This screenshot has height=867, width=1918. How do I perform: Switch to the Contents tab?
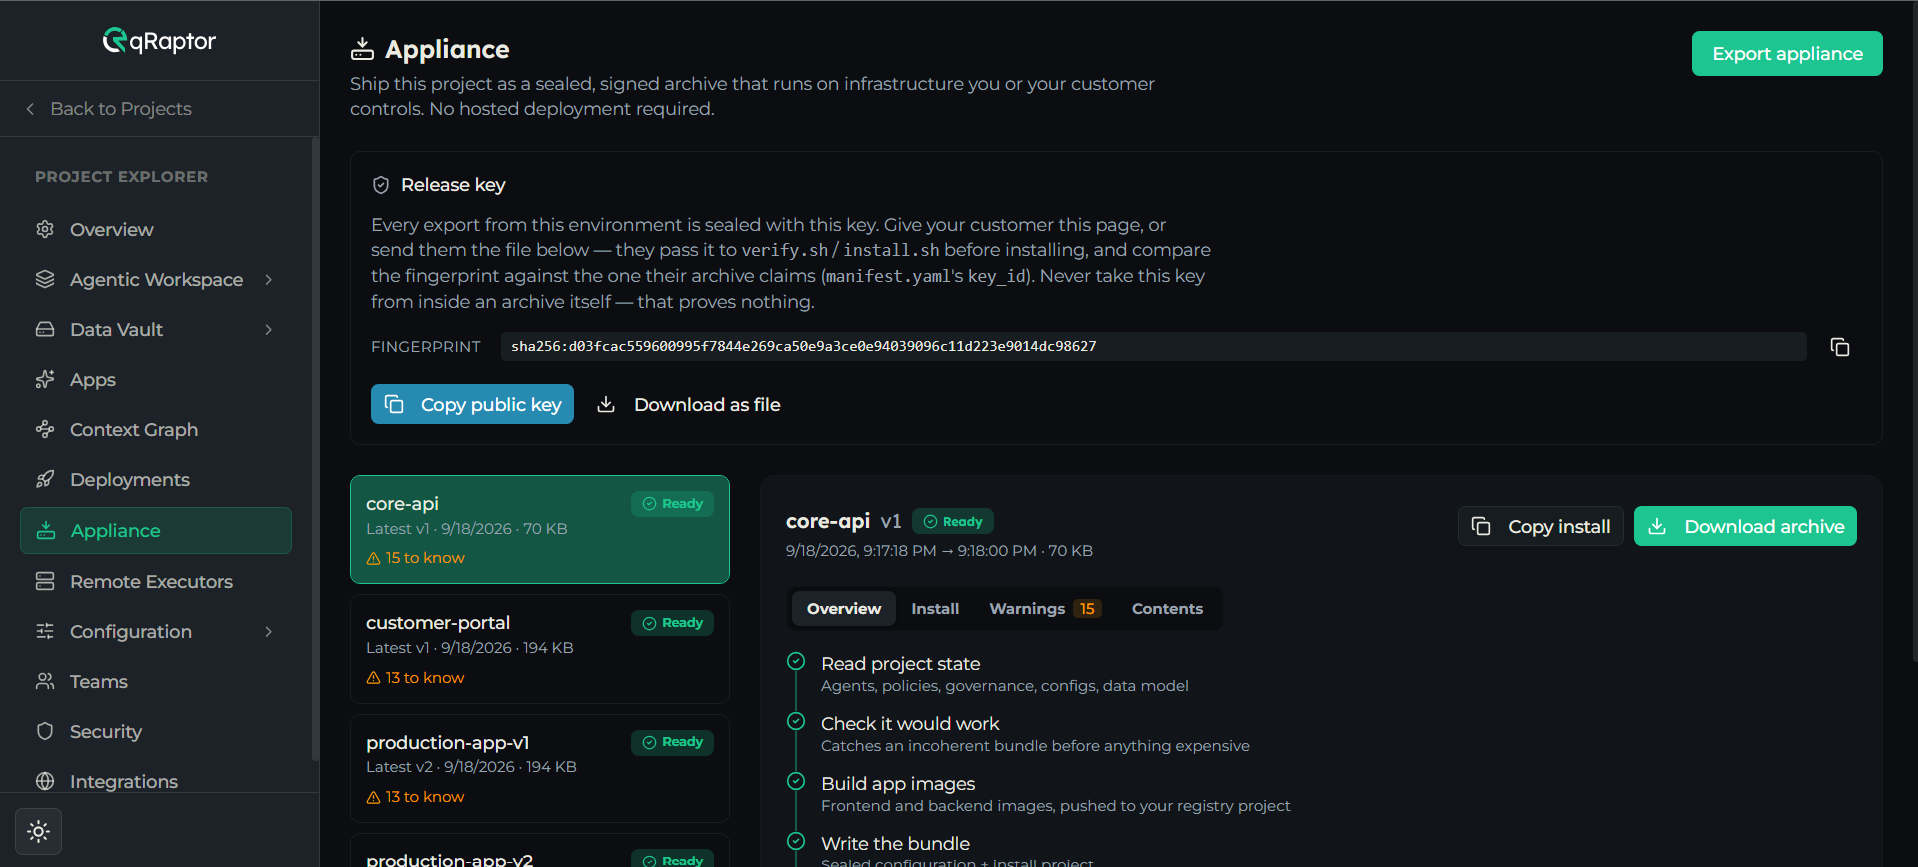[x=1167, y=608]
